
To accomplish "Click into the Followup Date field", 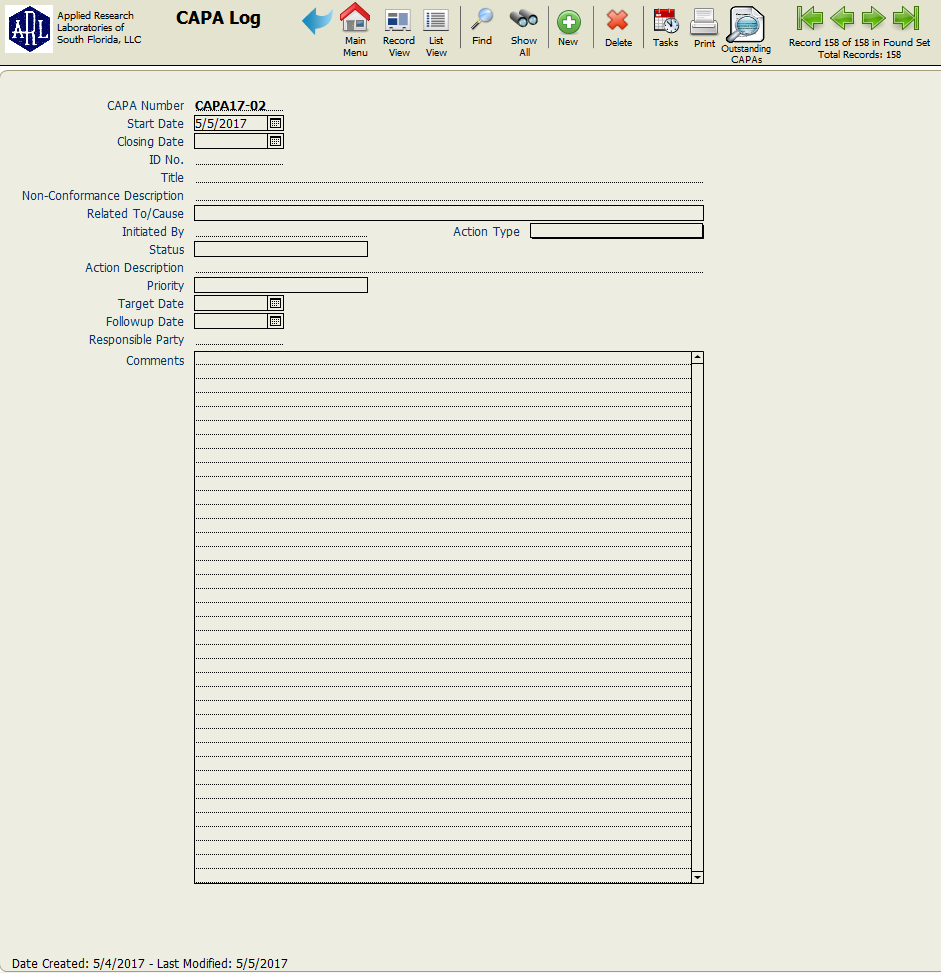I will coord(231,321).
